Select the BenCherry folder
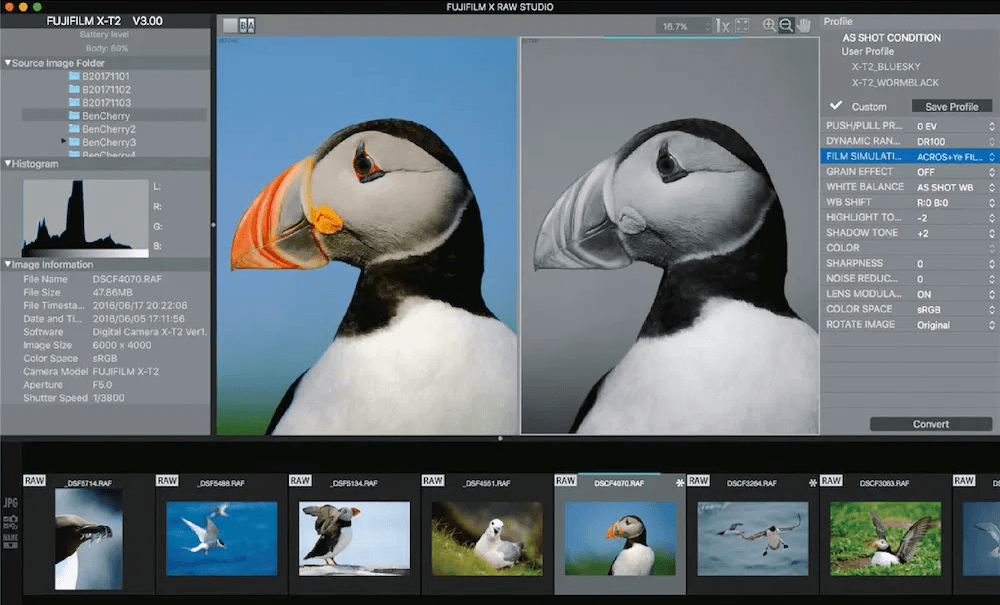 tap(114, 115)
